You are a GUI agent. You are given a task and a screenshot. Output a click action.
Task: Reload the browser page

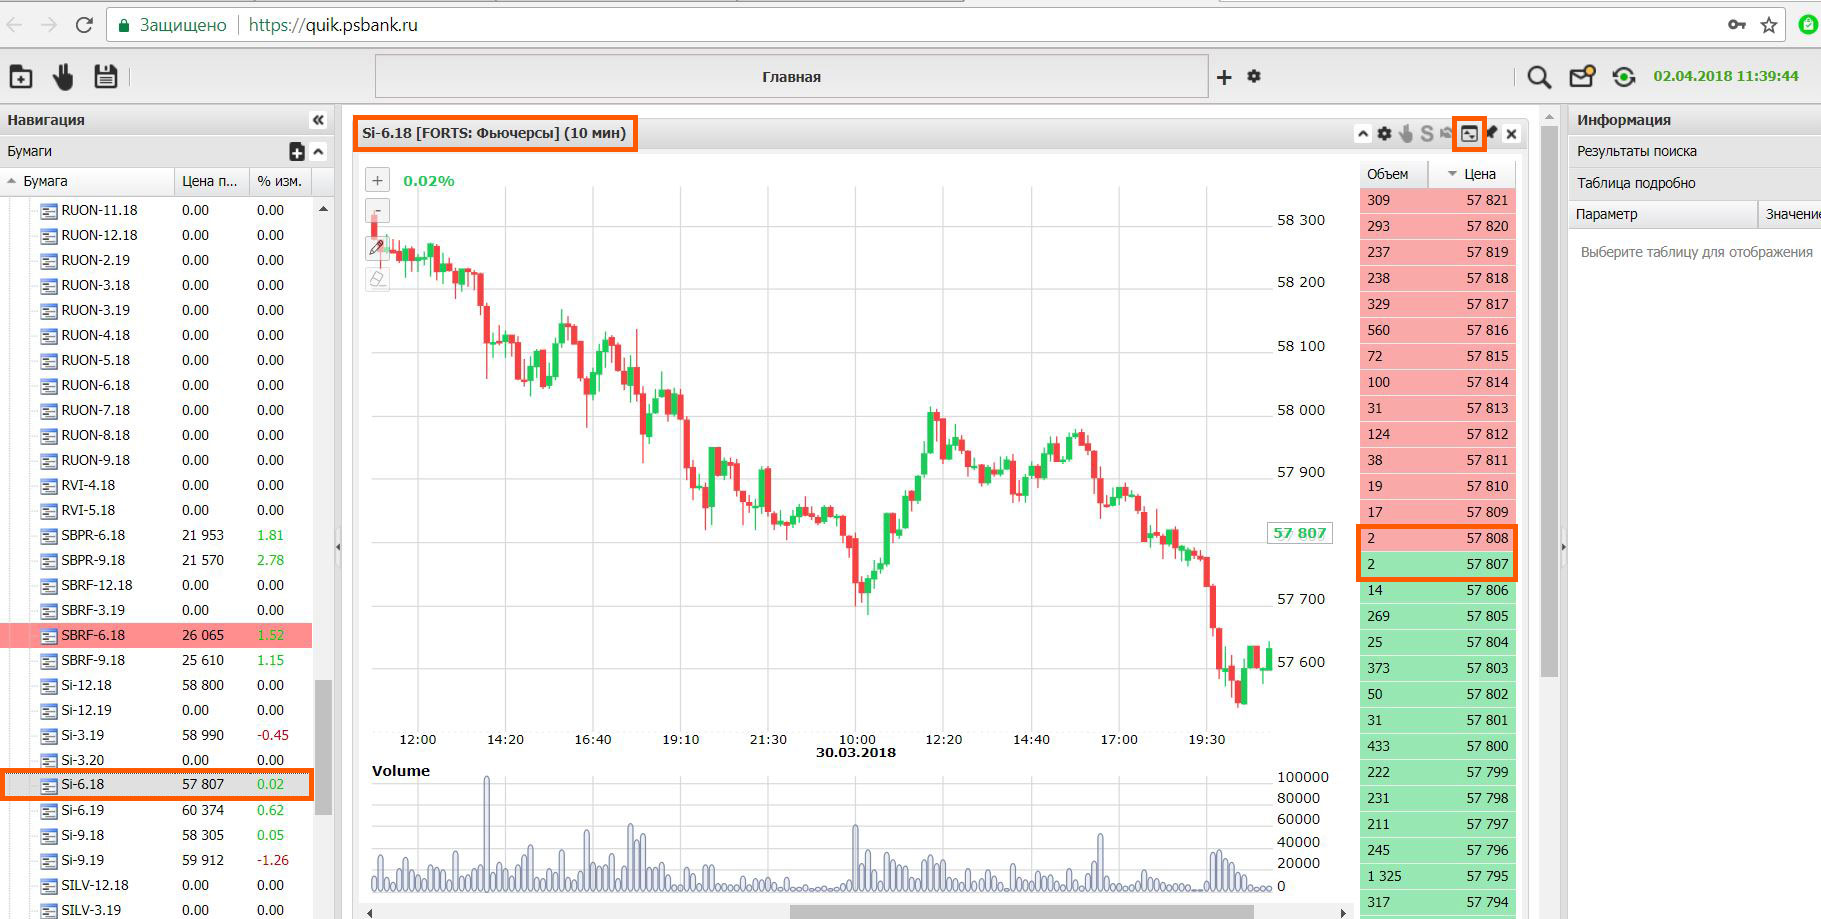coord(84,25)
